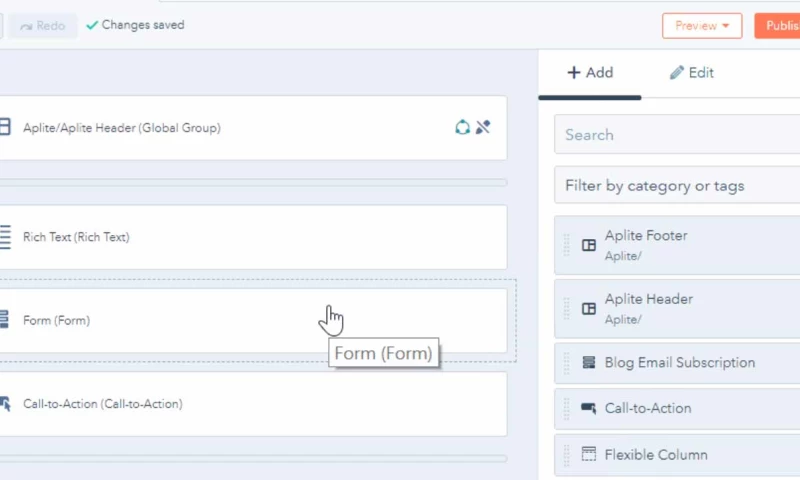Choose Call-to-Action in the Add list
Viewport: 800px width, 480px height.
click(x=677, y=409)
